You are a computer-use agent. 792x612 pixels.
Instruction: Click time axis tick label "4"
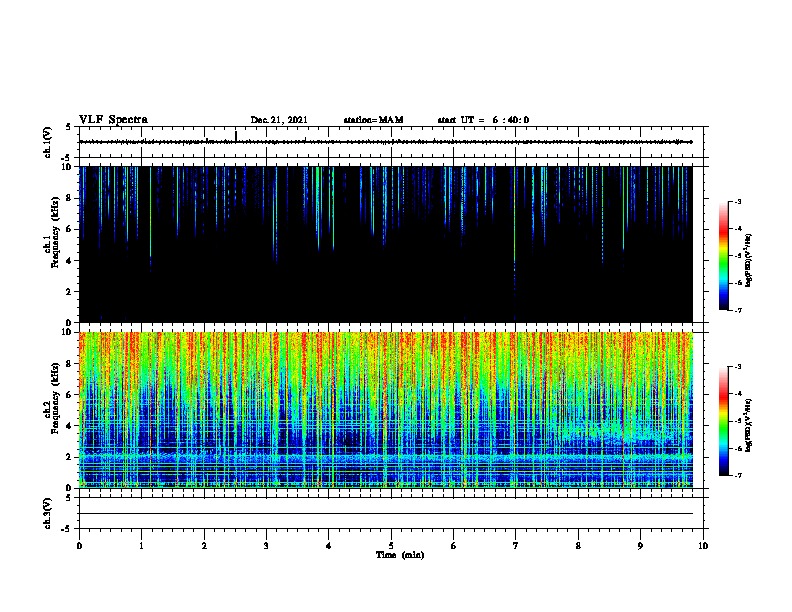pyautogui.click(x=329, y=545)
